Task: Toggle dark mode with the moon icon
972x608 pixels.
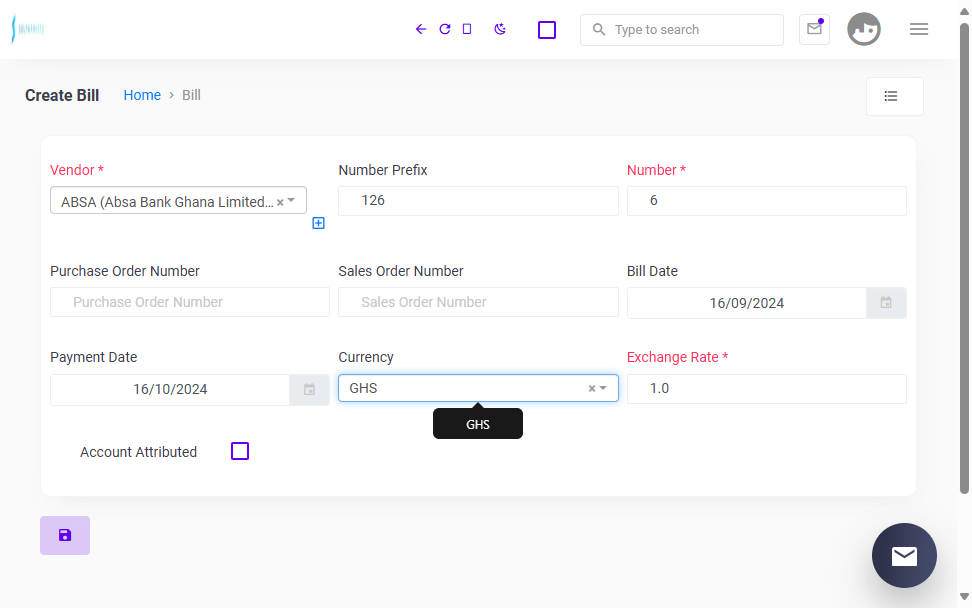Action: point(500,29)
